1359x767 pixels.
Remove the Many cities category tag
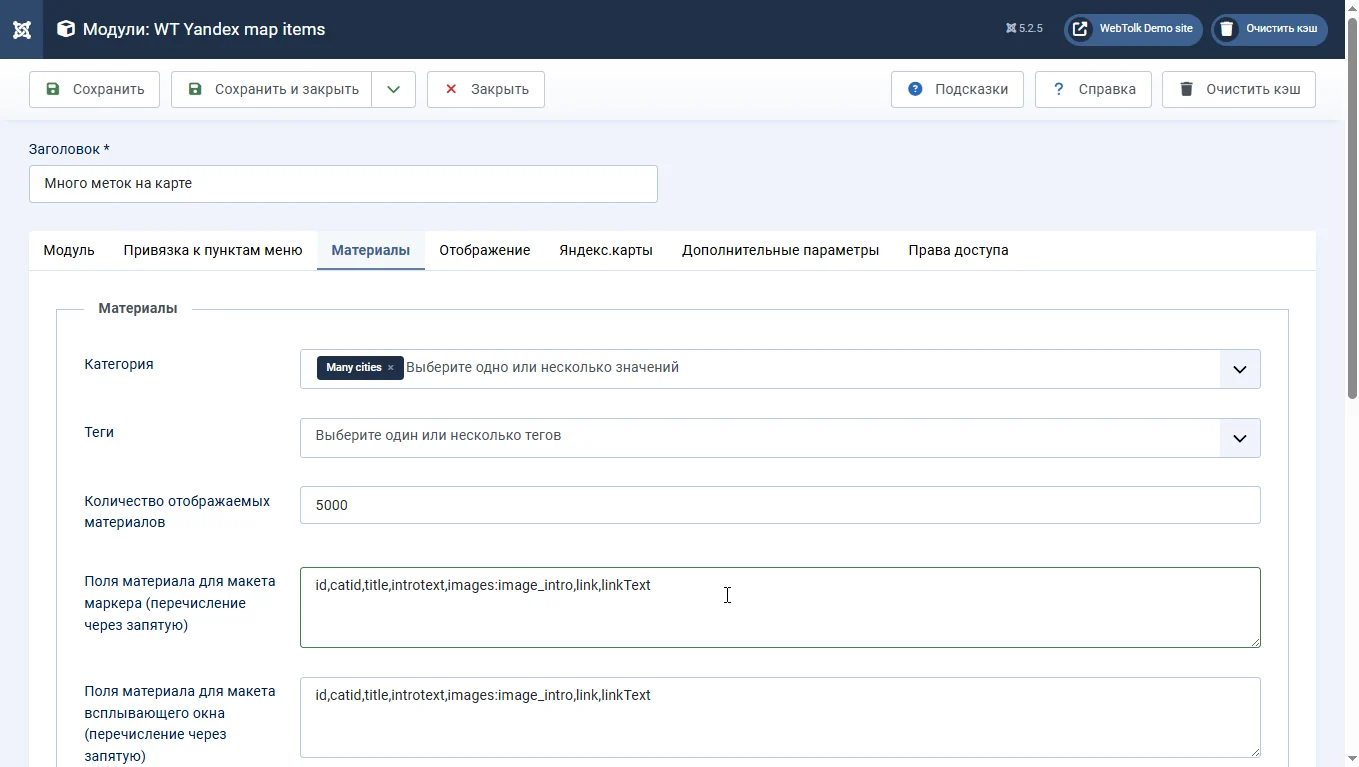coord(391,368)
